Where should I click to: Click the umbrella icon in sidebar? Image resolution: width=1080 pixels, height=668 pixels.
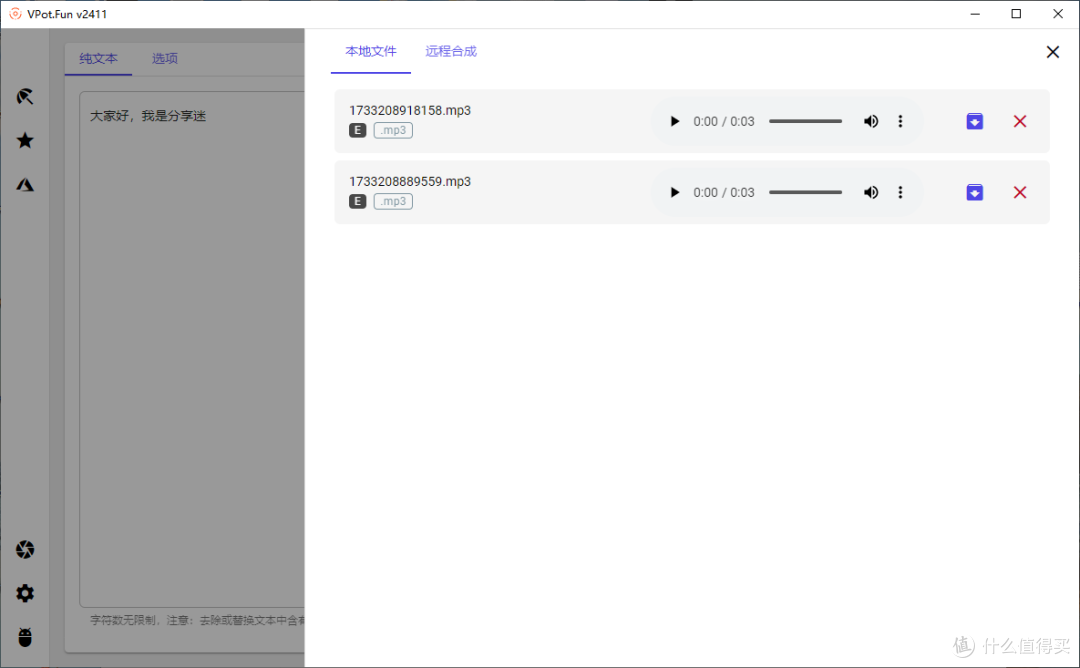[x=25, y=96]
